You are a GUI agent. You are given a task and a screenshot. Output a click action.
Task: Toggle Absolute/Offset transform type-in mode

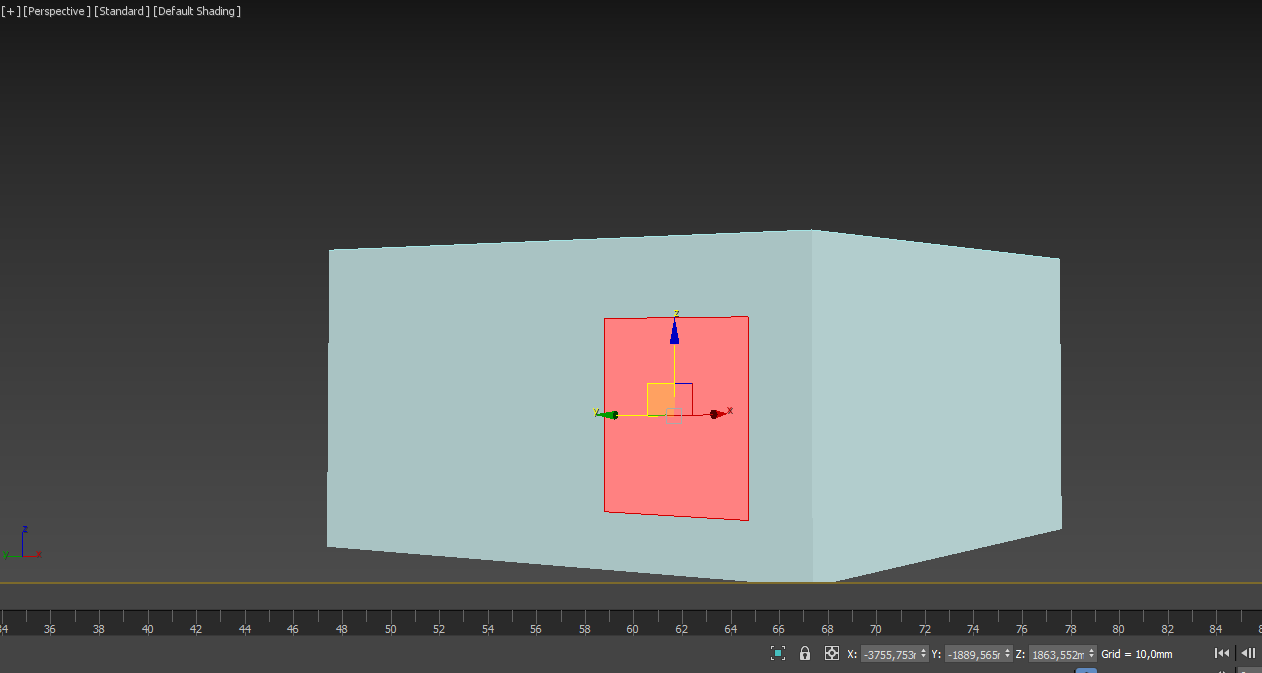click(x=831, y=653)
